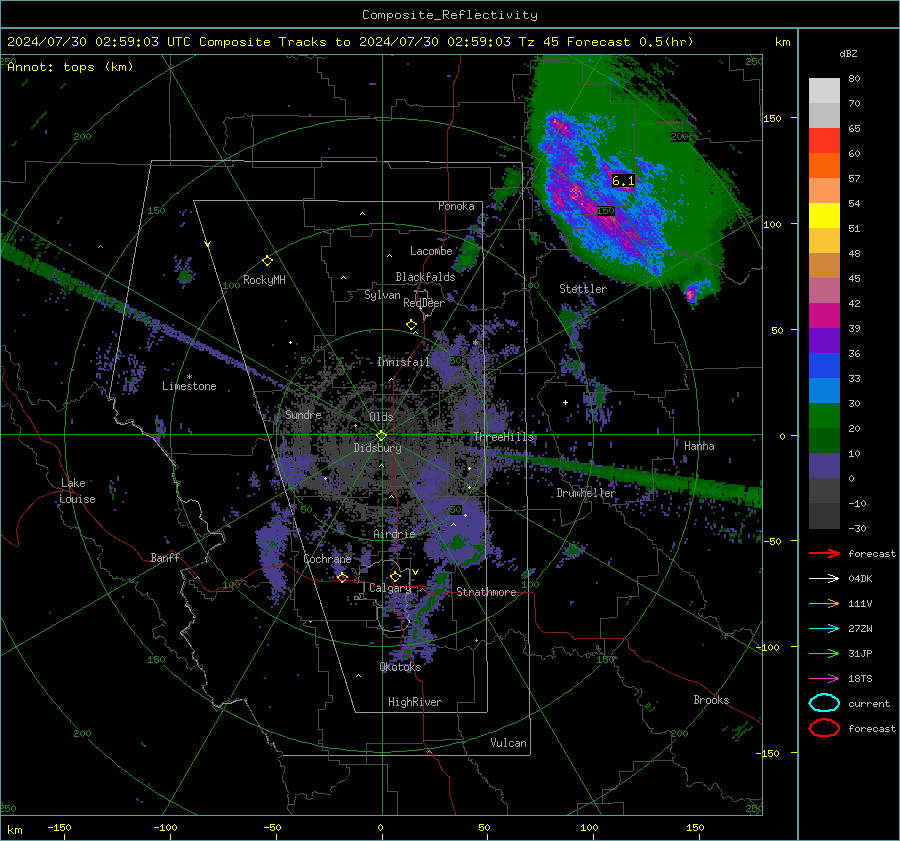The height and width of the screenshot is (841, 900).
Task: Click the Composite_Reflectivity title
Action: (450, 15)
